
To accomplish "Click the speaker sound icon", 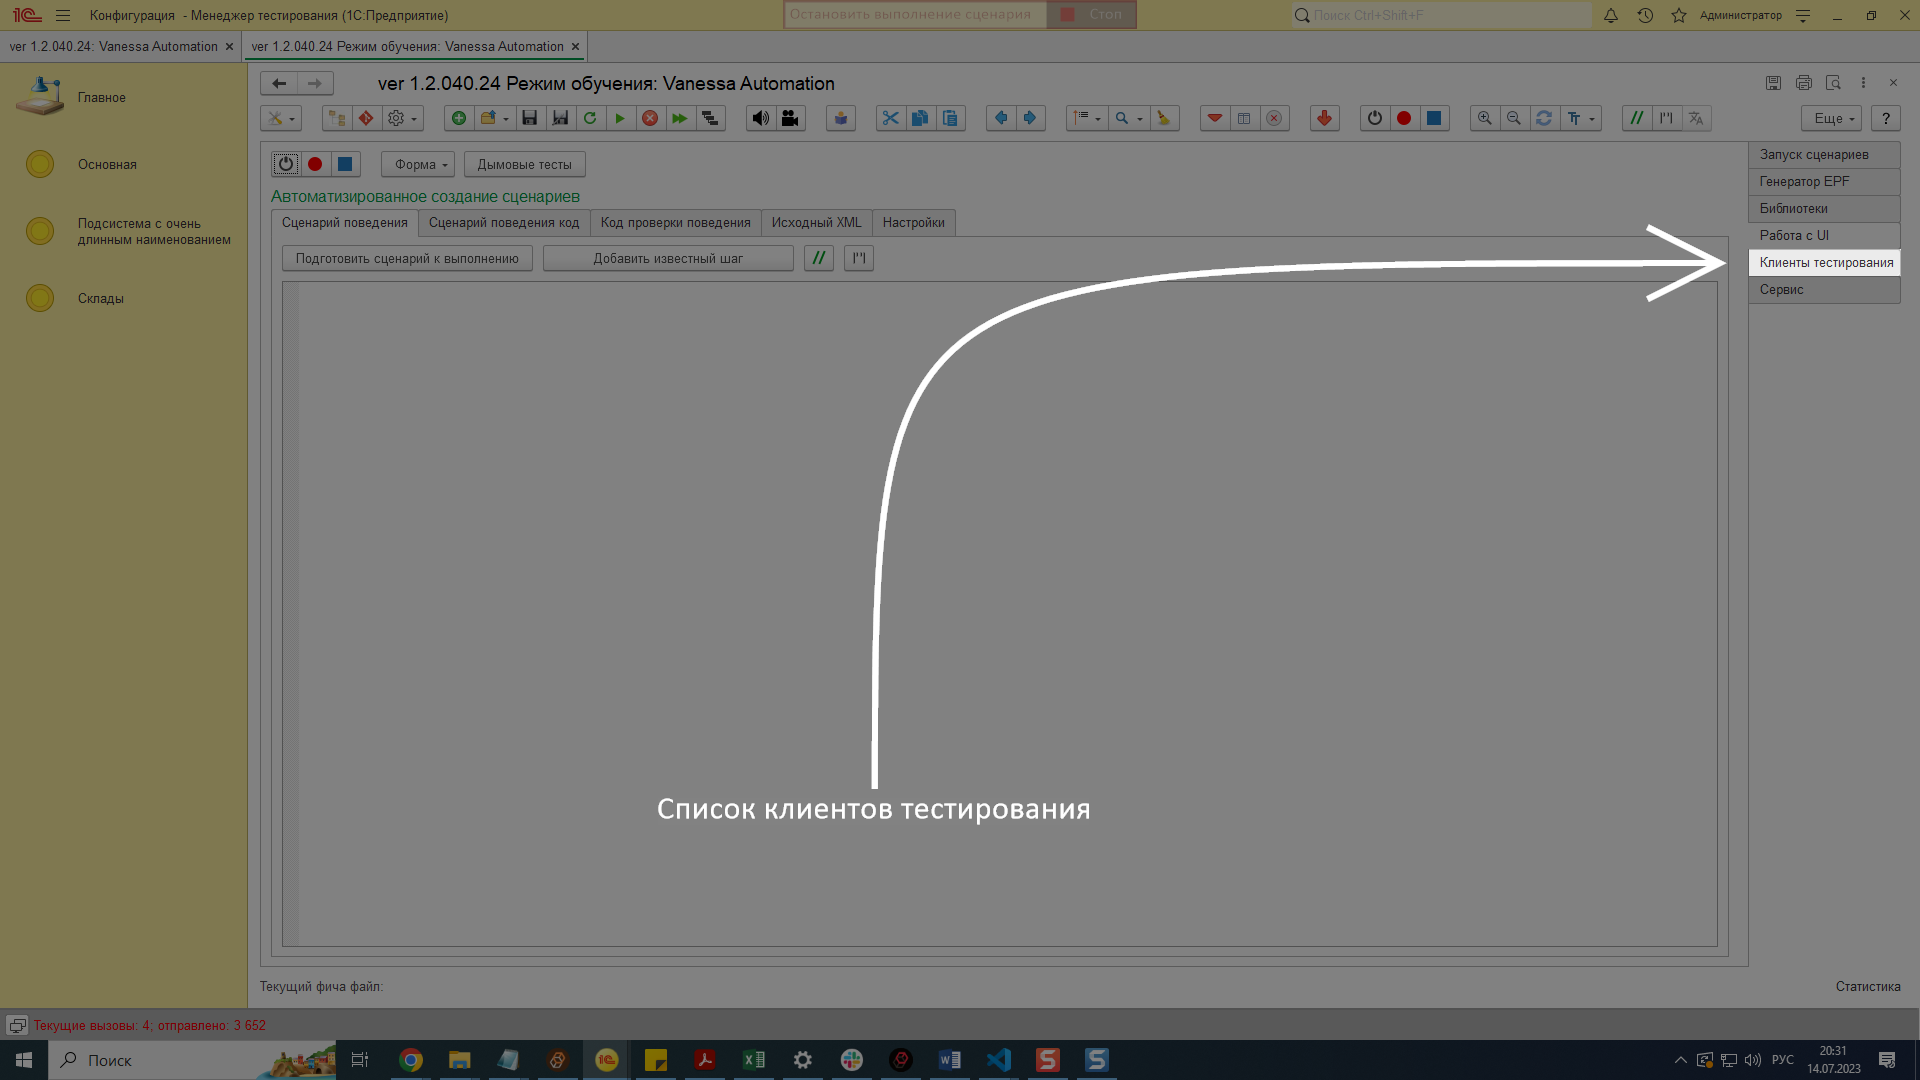I will [761, 118].
